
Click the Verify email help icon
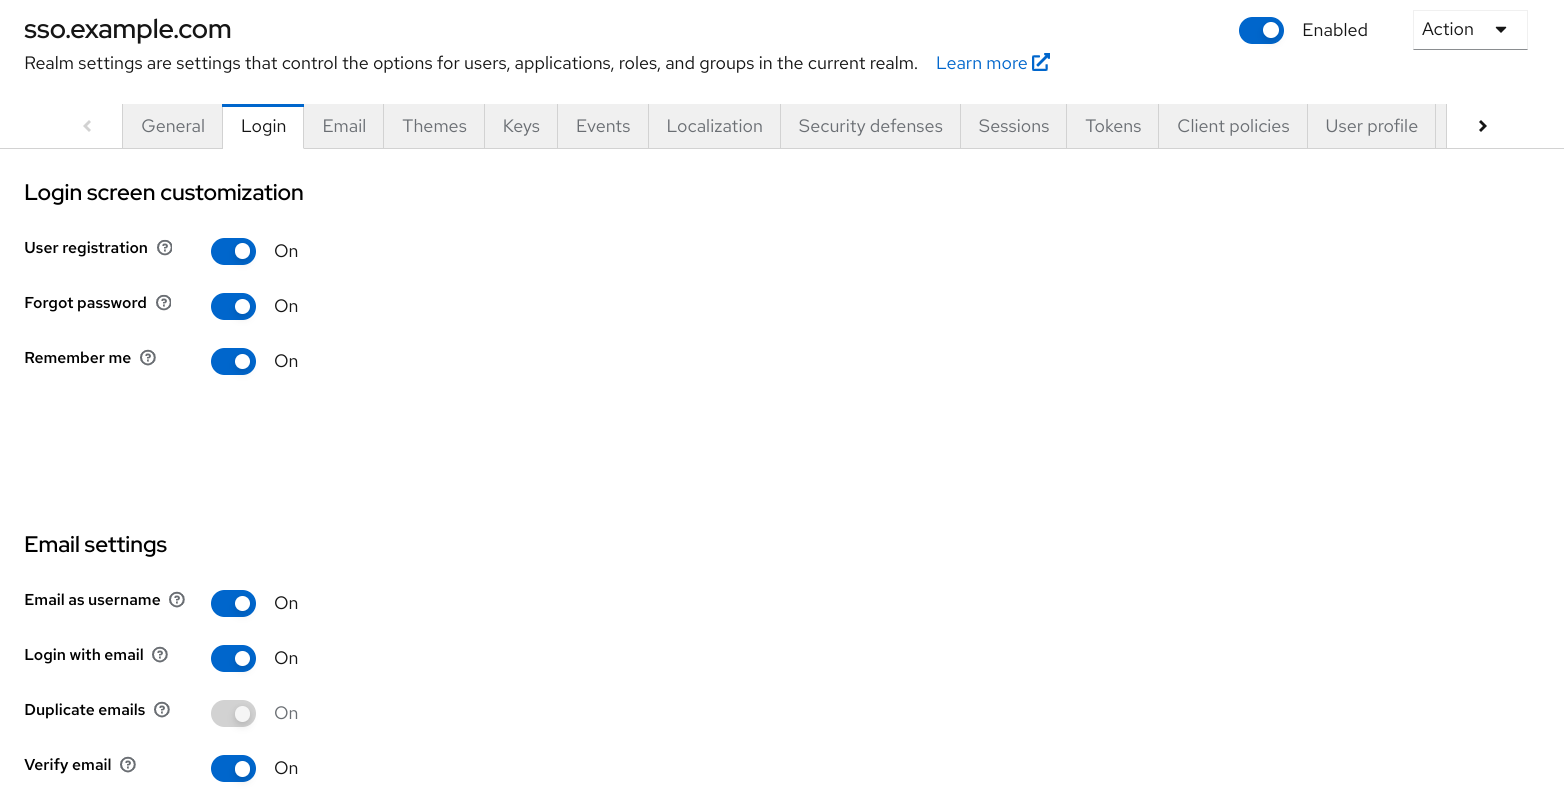[x=128, y=765]
